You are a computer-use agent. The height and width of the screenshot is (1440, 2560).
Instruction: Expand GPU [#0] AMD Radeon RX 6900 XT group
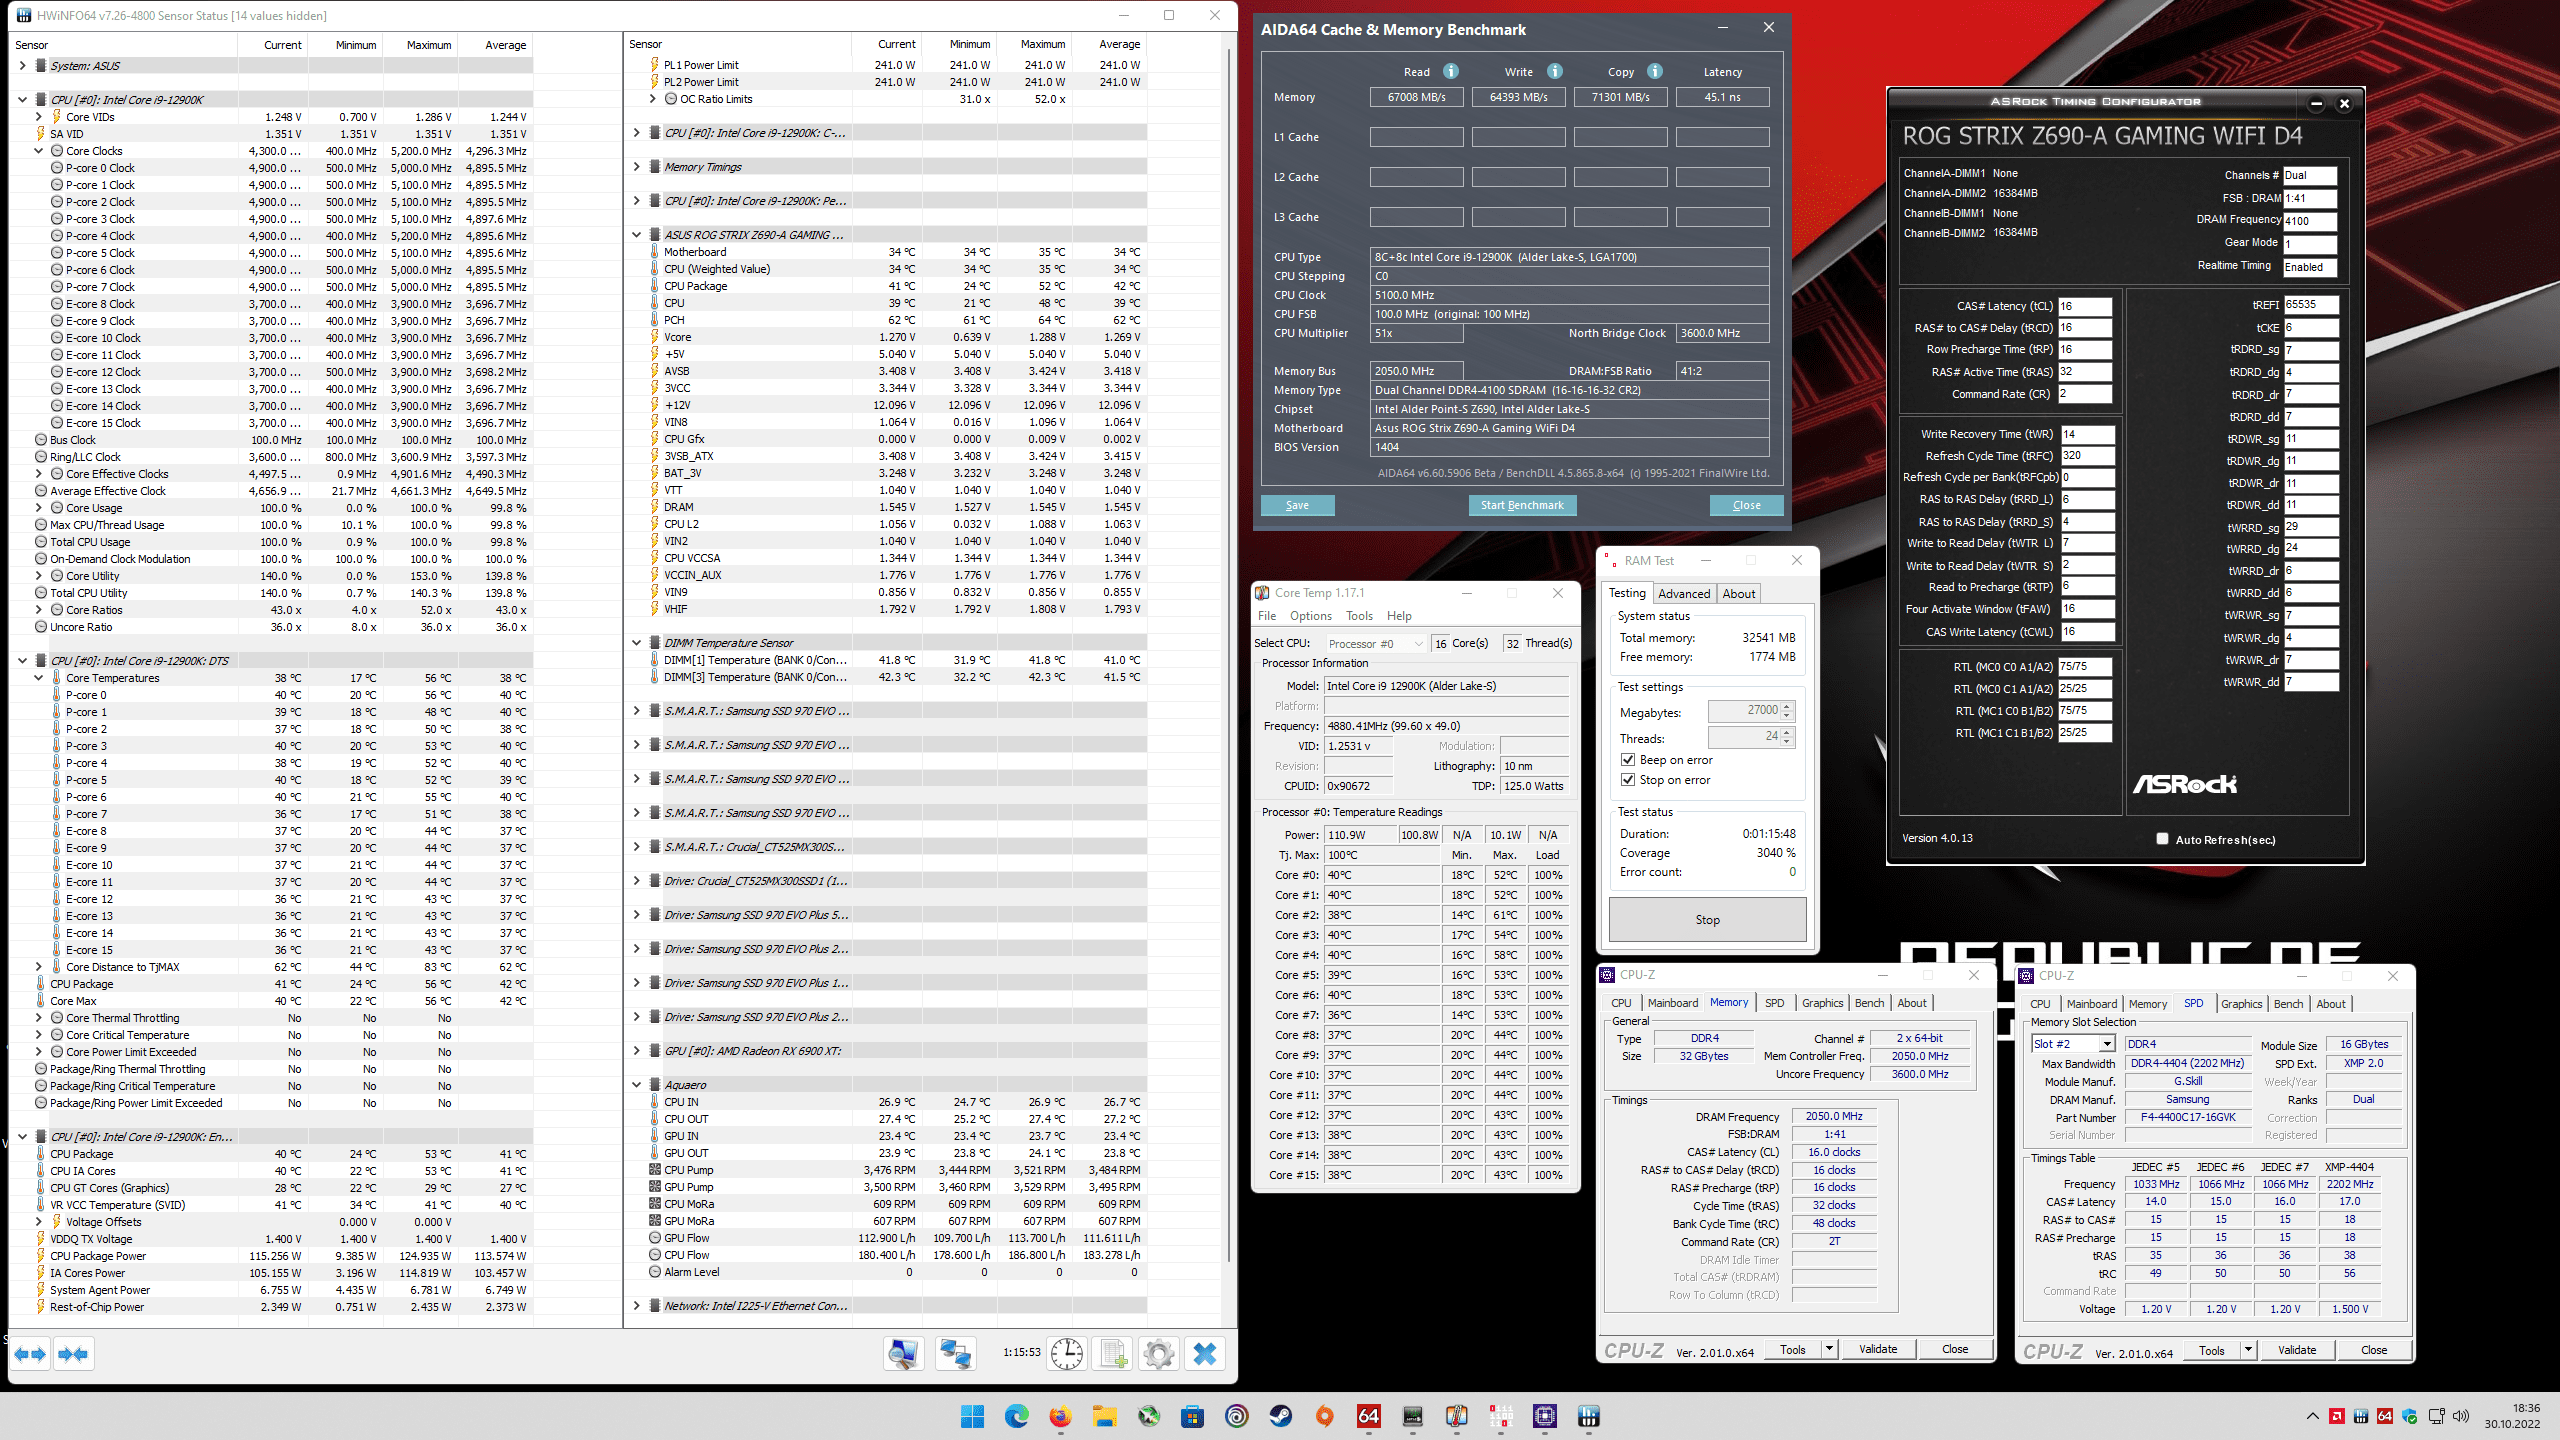636,1051
